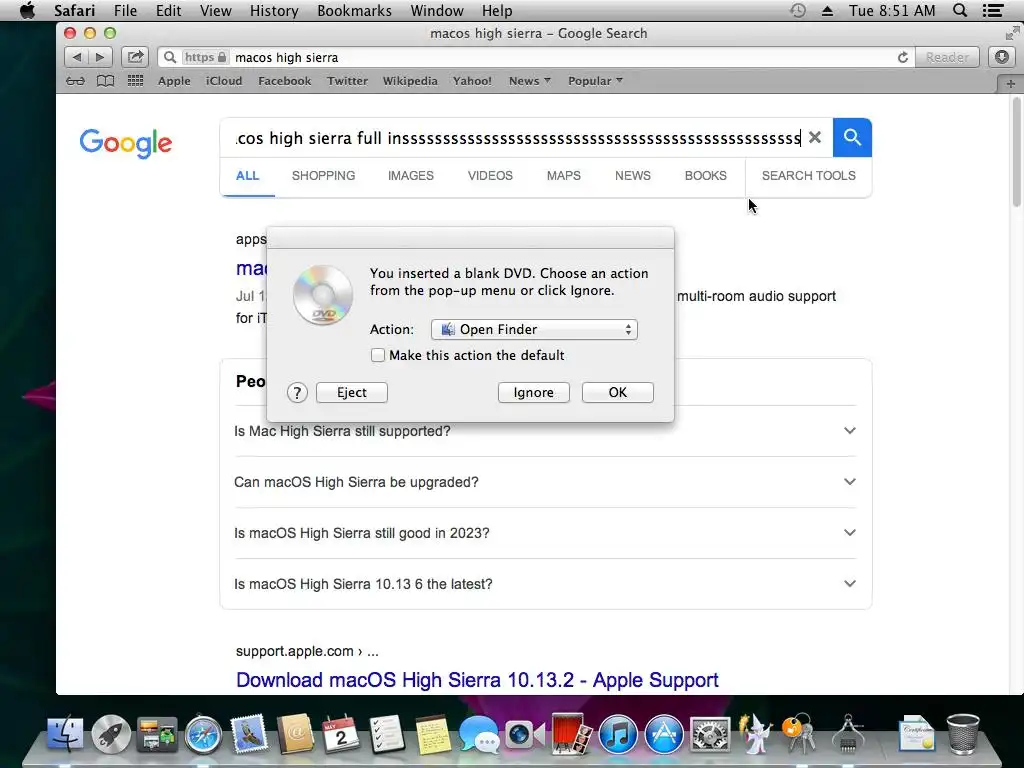Open System Preferences gear in Dock
This screenshot has width=1024, height=768.
[711, 734]
